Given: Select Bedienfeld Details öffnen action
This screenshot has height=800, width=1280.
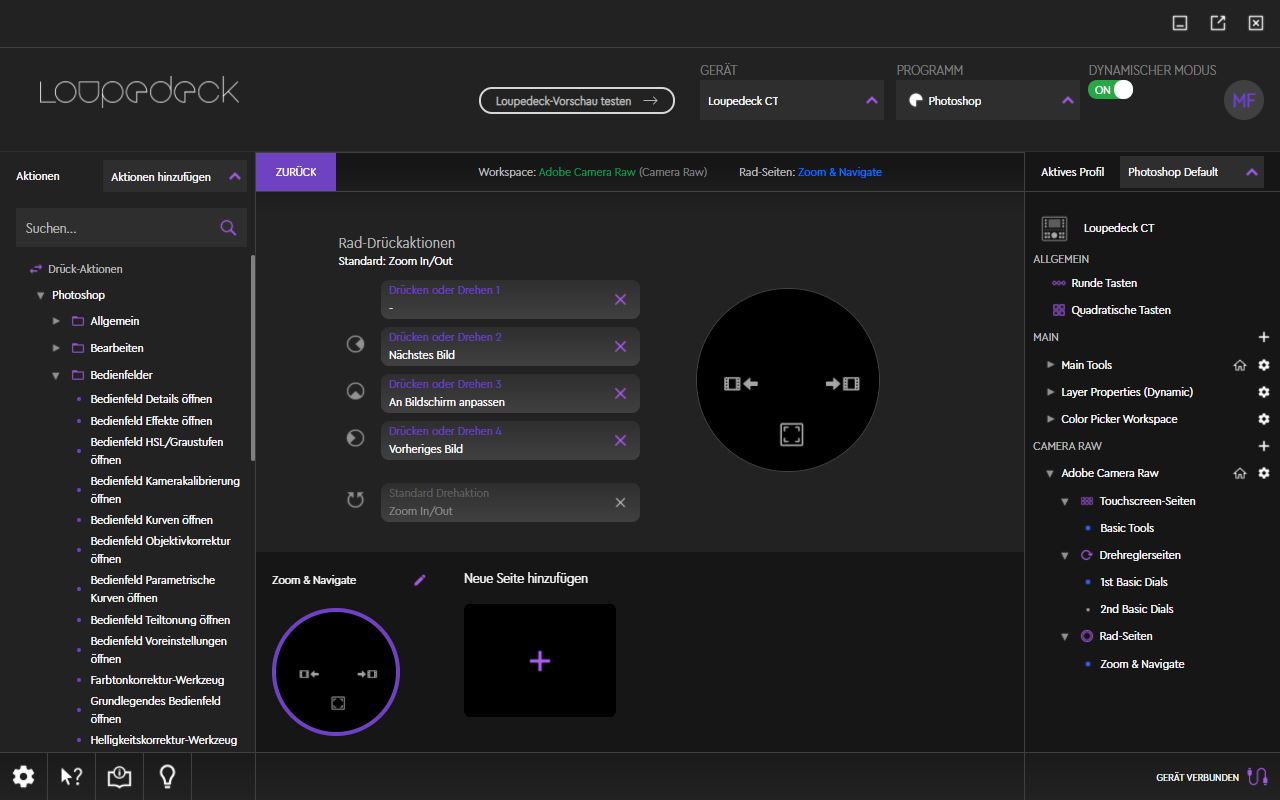Looking at the screenshot, I should pyautogui.click(x=151, y=399).
